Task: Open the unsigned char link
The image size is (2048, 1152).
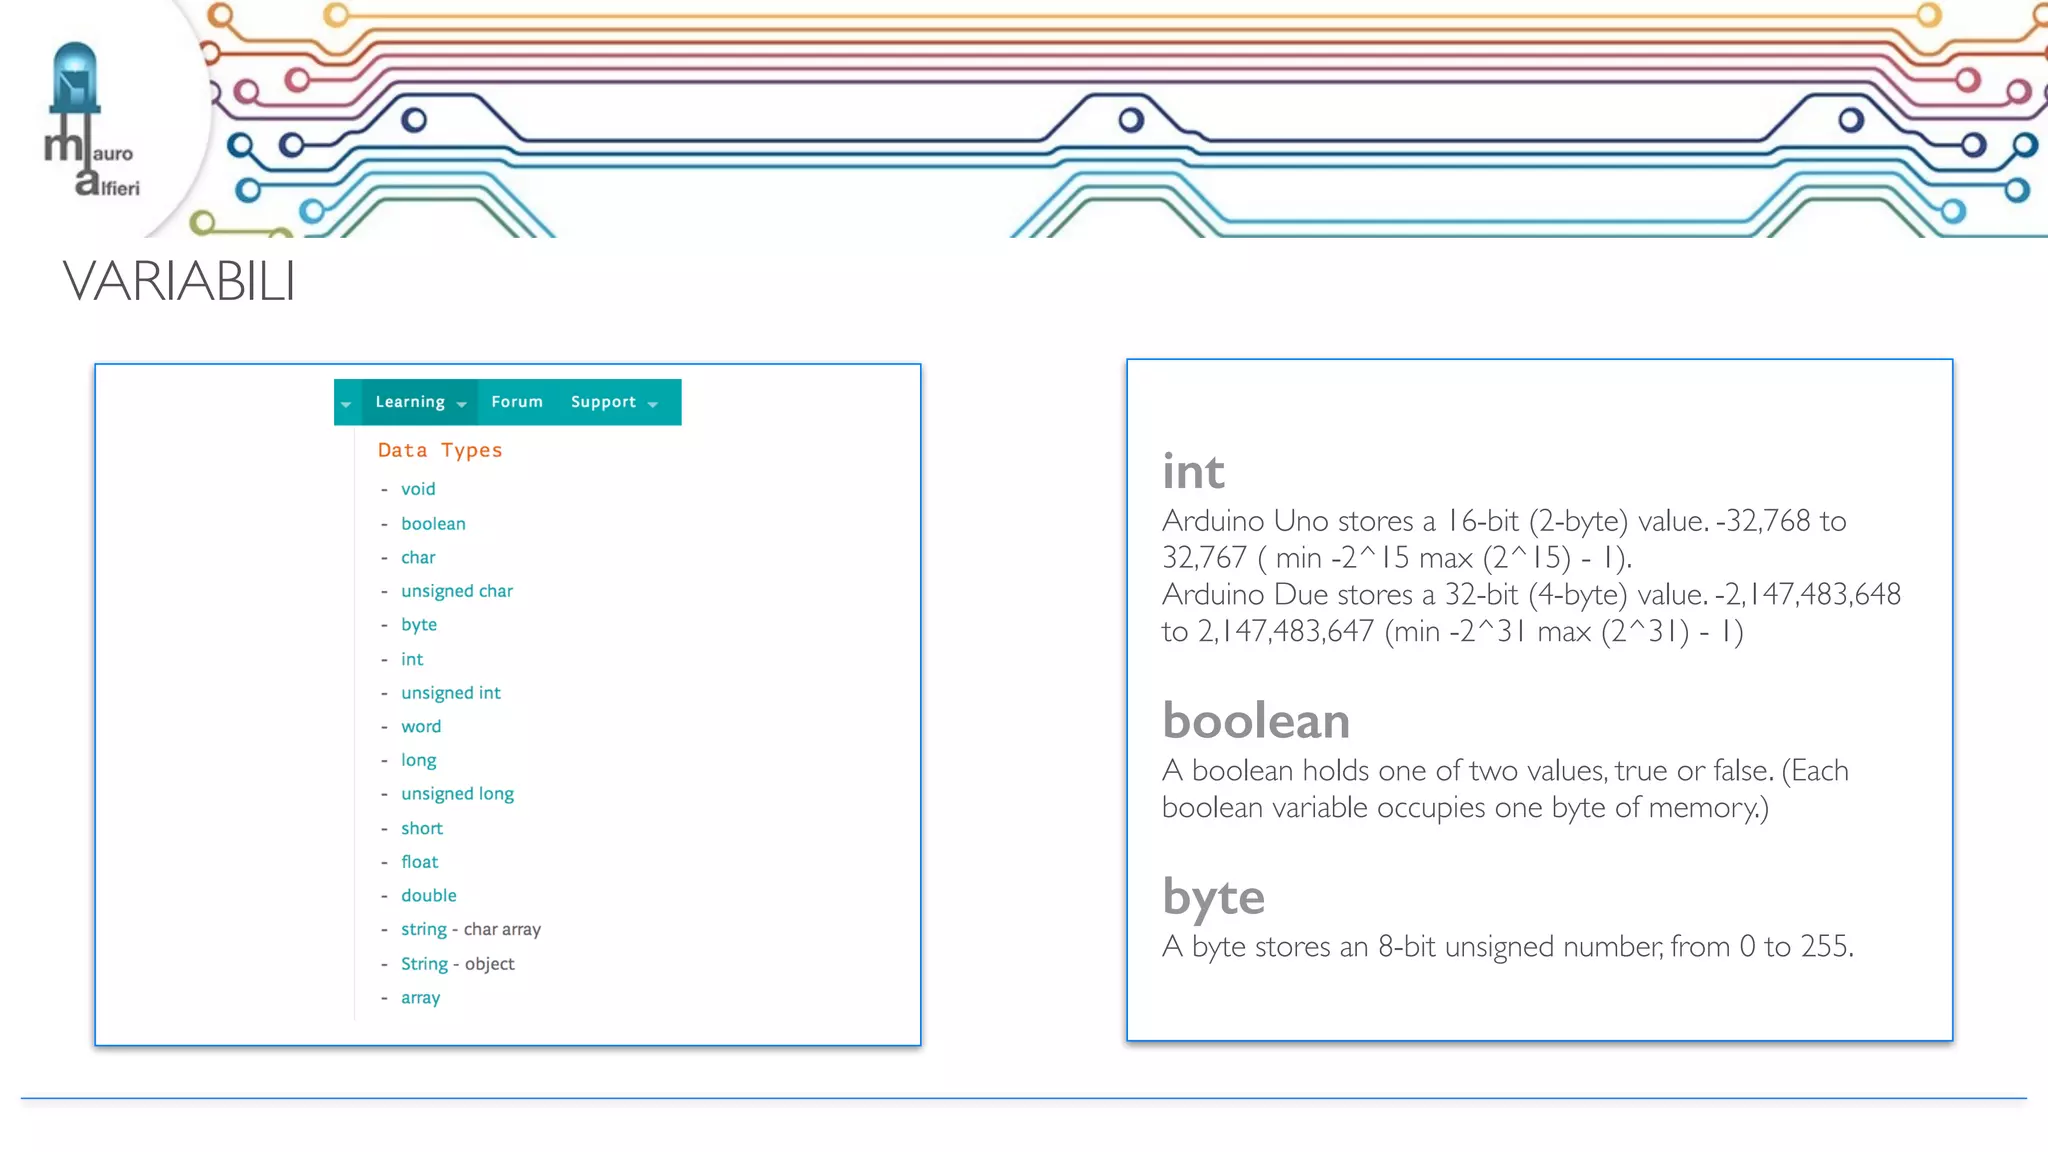Action: [x=457, y=591]
